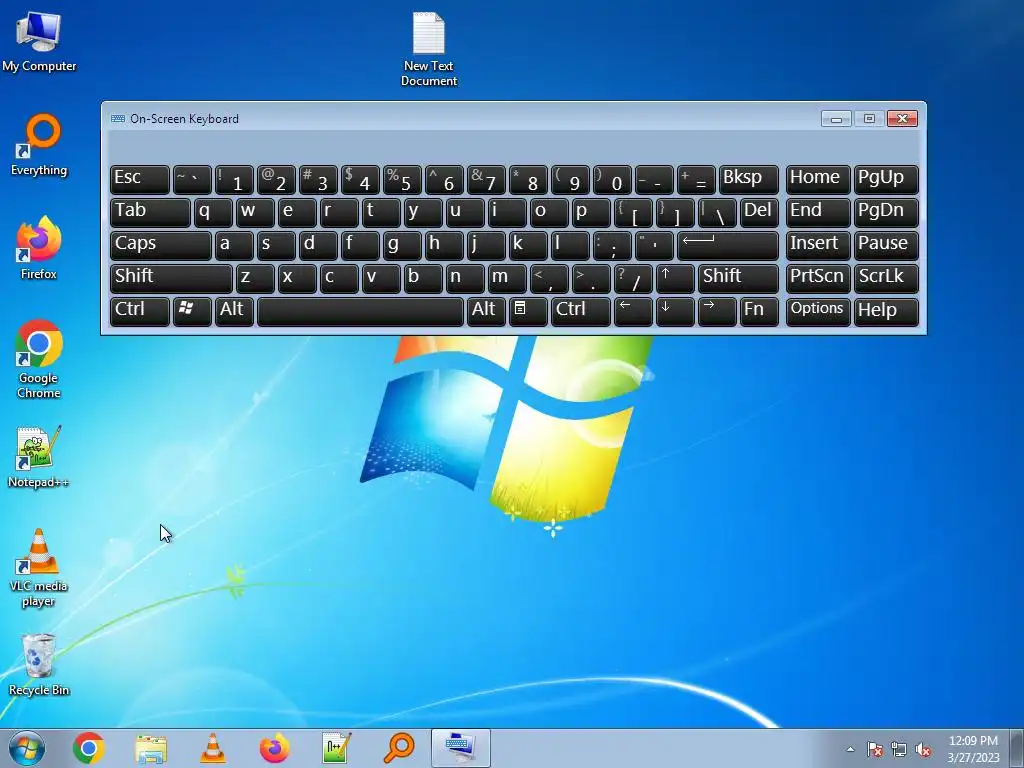Launch Chrome from the taskbar
Viewport: 1024px width, 768px height.
89,748
